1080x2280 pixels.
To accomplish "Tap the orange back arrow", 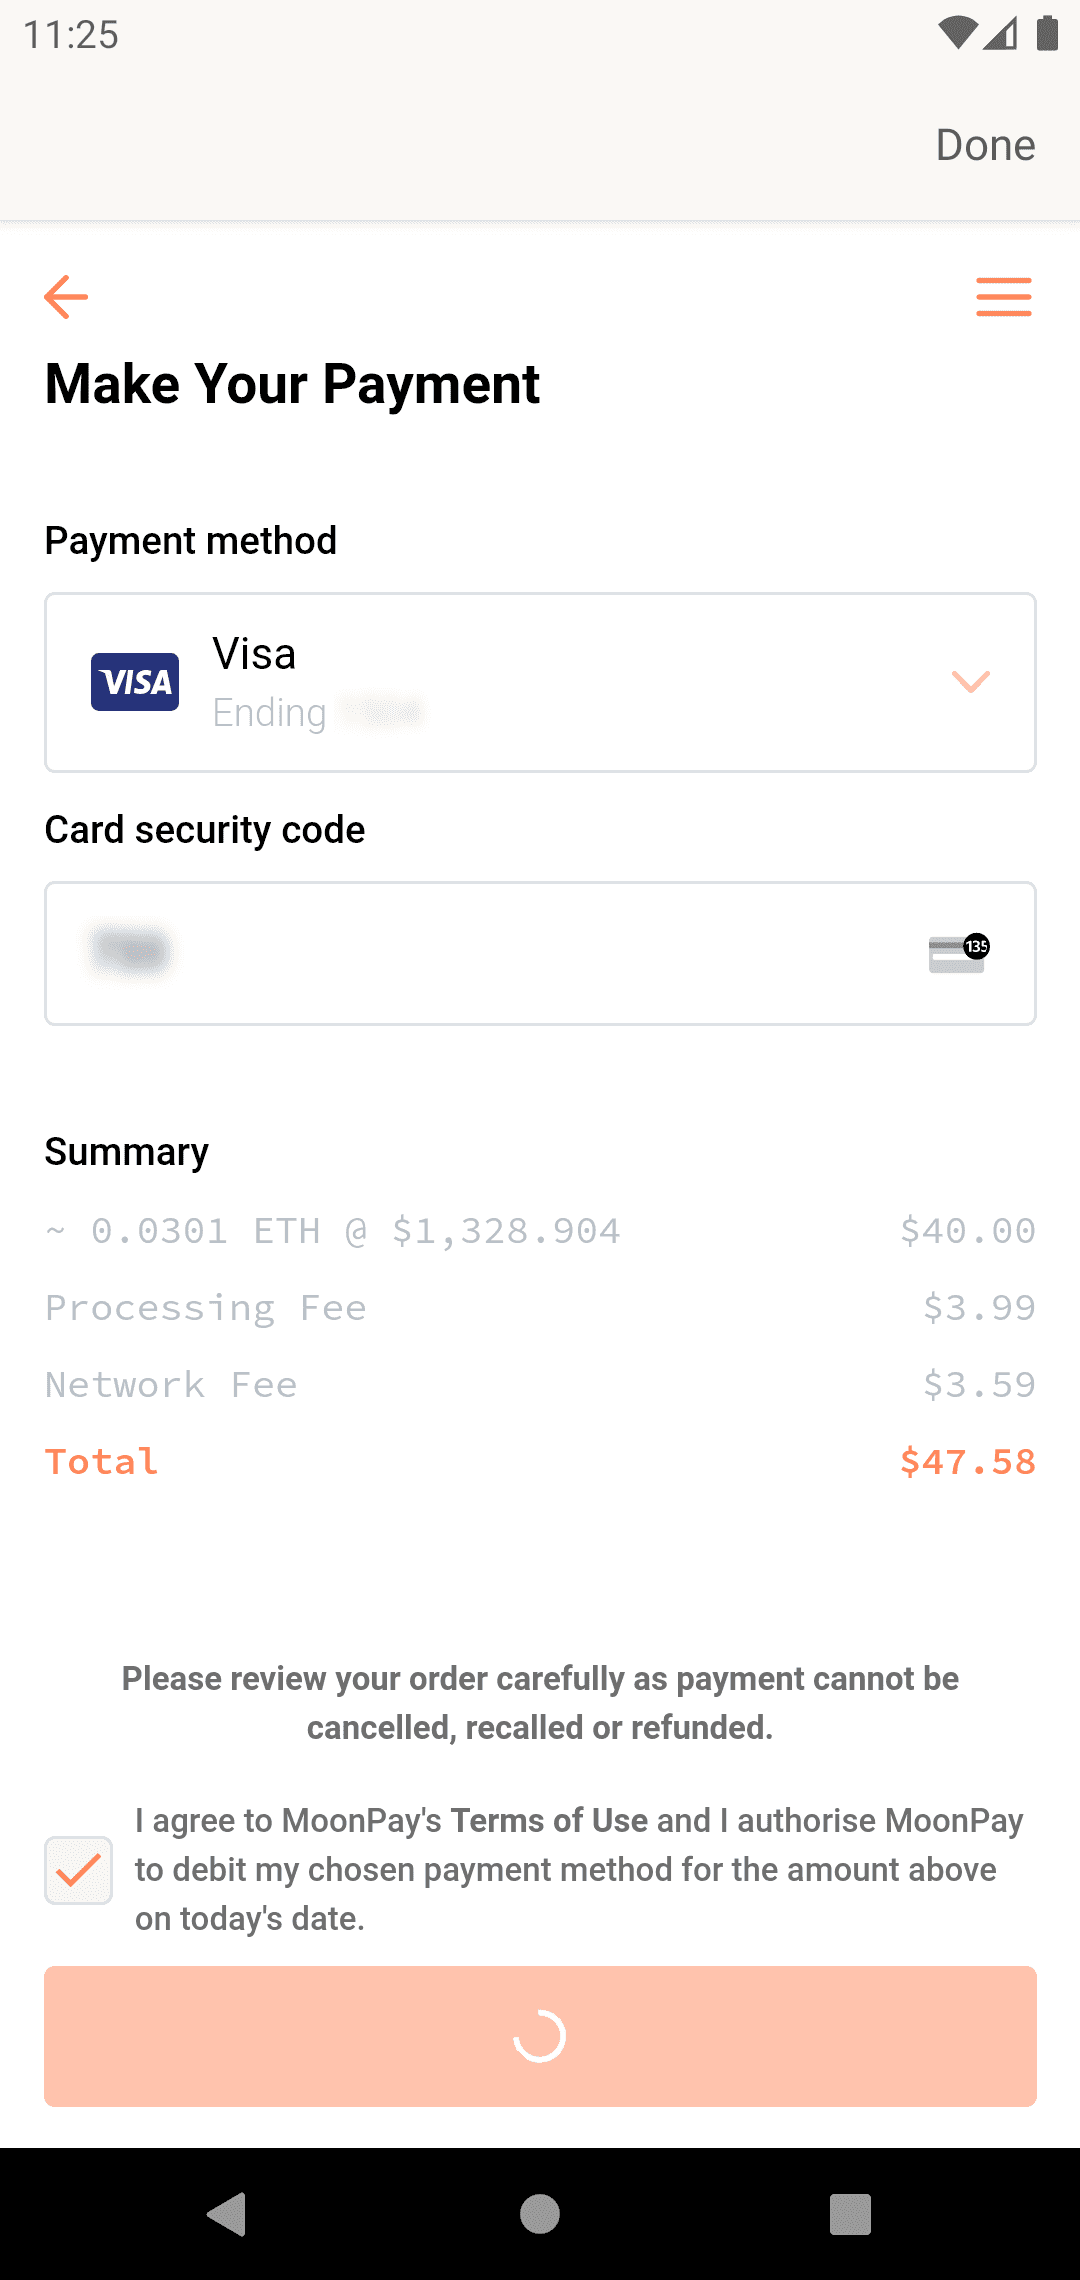I will point(66,297).
